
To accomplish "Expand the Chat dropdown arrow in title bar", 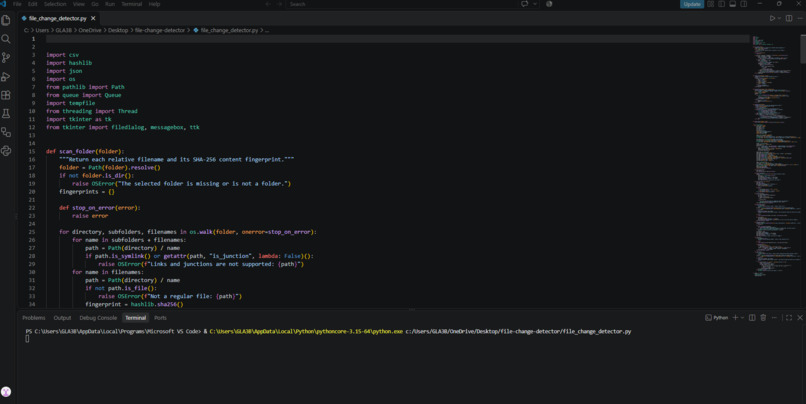I will pos(535,4).
